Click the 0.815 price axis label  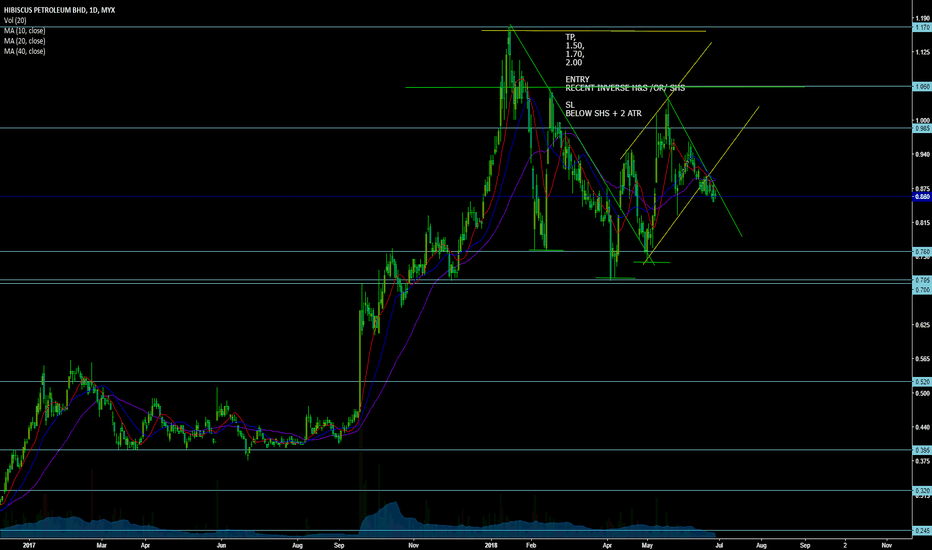922,223
